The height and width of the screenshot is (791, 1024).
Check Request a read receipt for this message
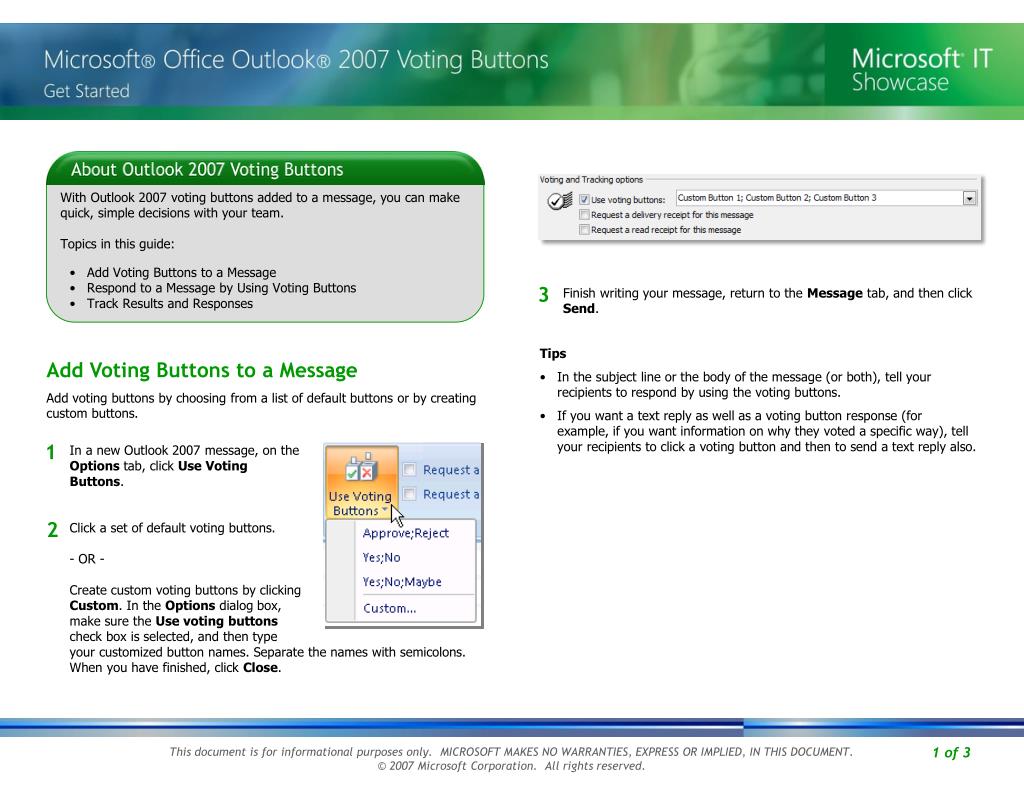click(584, 230)
